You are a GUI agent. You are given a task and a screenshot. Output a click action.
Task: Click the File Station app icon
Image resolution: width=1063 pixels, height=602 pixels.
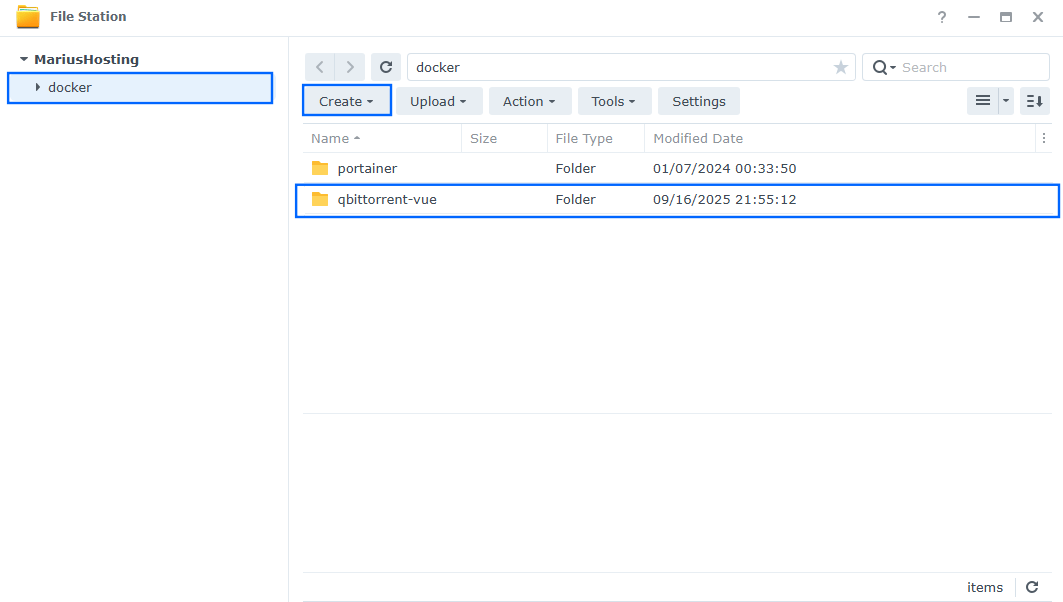[28, 16]
